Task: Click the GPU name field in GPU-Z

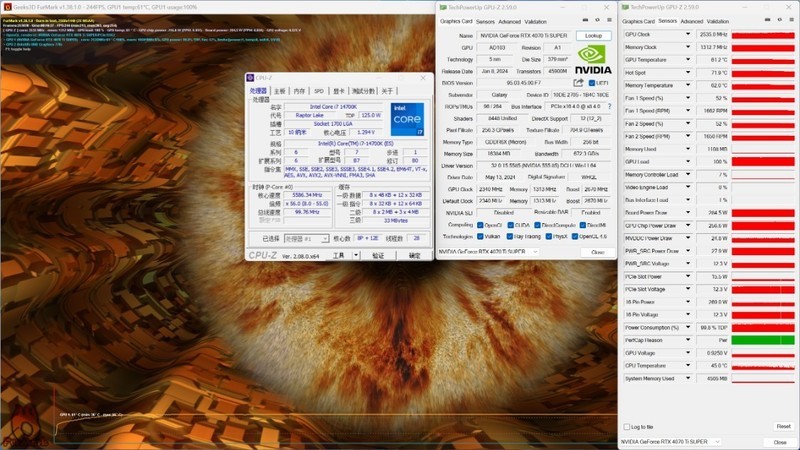Action: click(524, 35)
